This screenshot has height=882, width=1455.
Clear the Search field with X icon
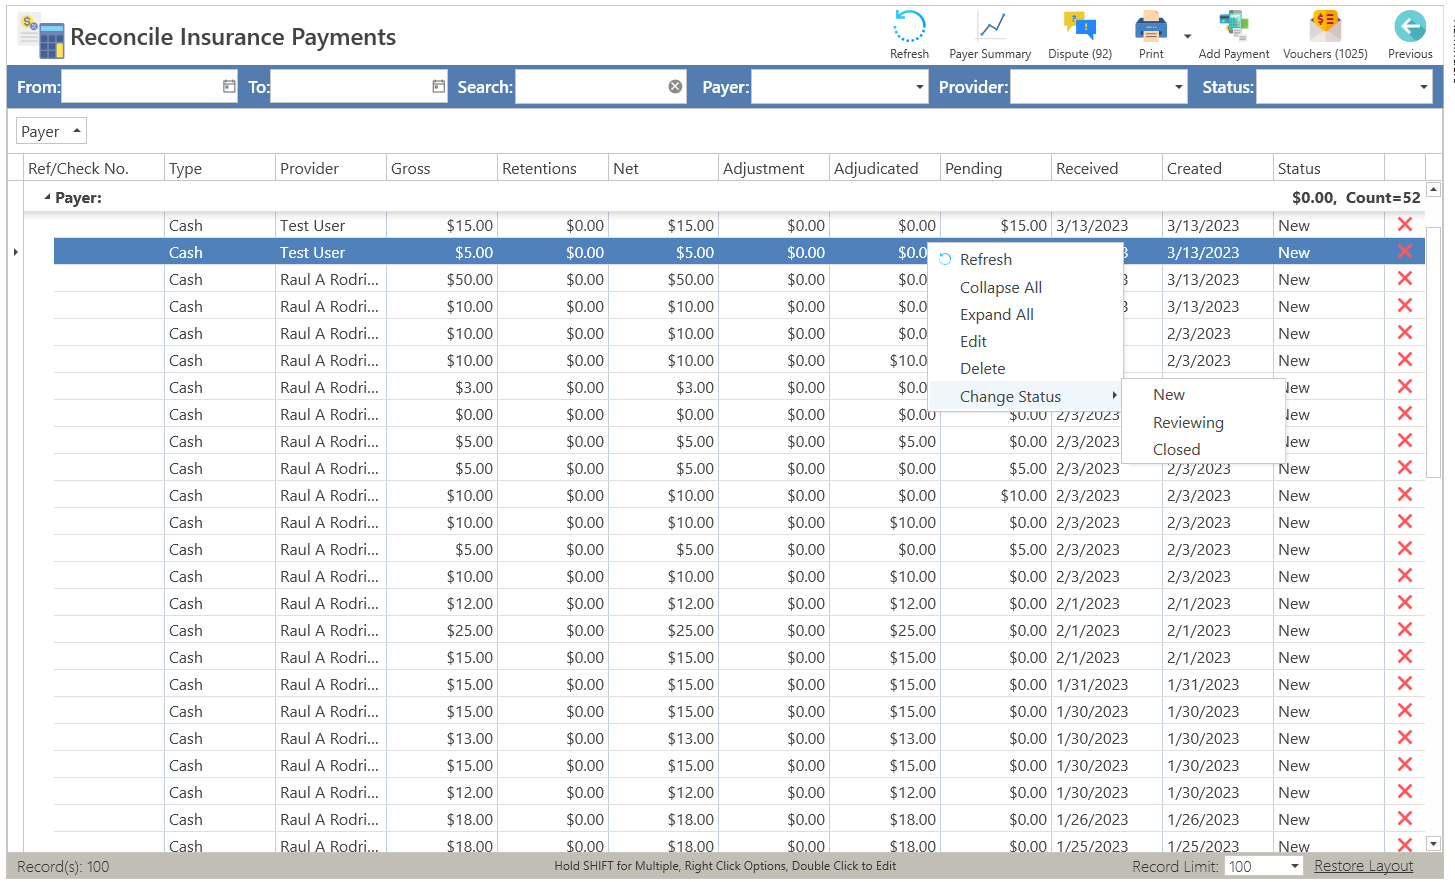675,87
